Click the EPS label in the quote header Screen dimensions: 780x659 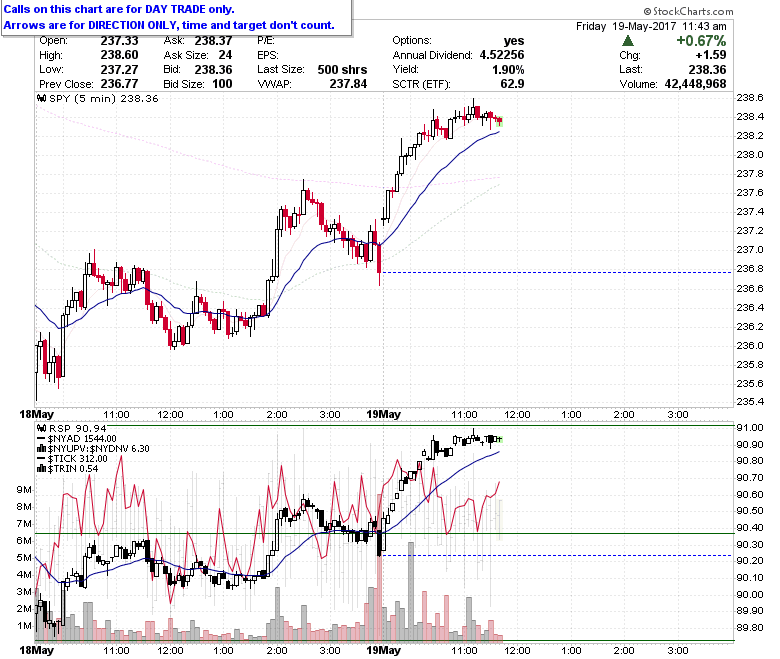pos(268,55)
